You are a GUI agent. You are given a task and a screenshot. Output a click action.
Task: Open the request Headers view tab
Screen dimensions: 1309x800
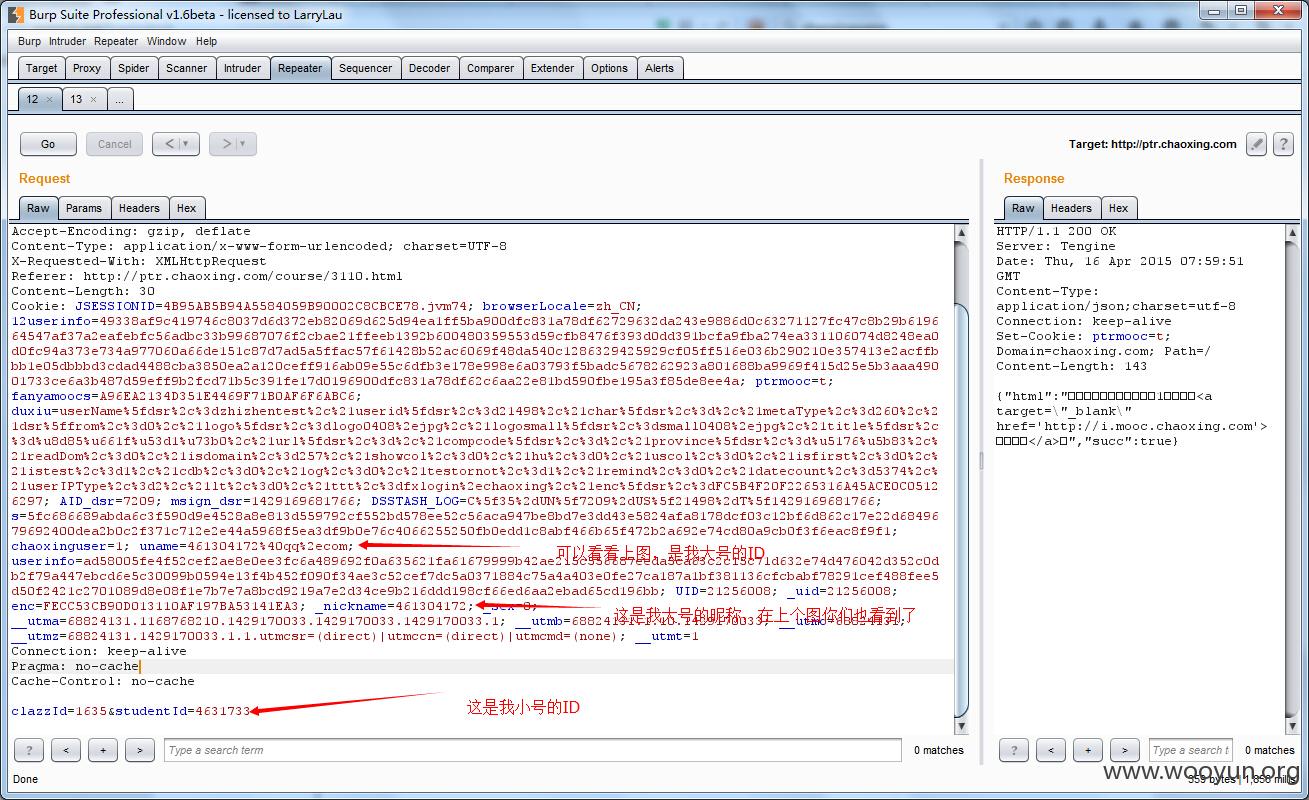(x=139, y=208)
